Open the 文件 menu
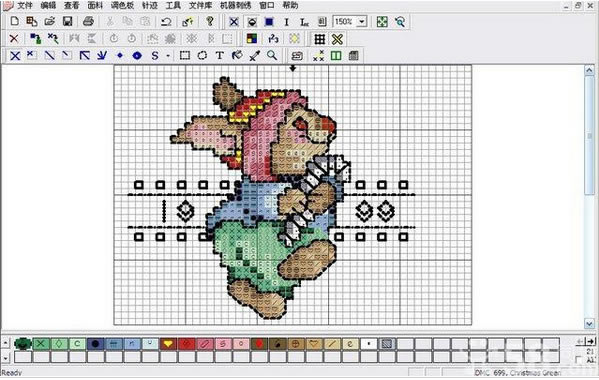Viewport: 599px width, 380px height. (x=25, y=5)
